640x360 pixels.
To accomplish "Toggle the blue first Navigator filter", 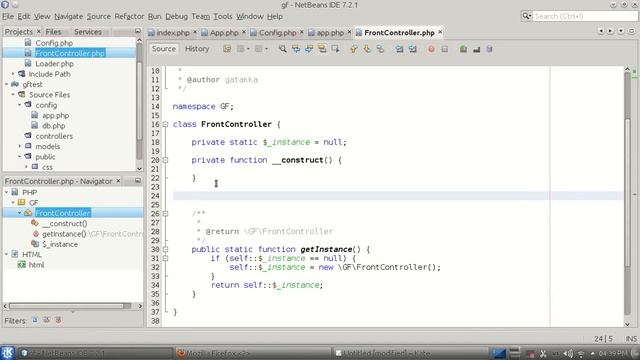I will click(x=35, y=320).
